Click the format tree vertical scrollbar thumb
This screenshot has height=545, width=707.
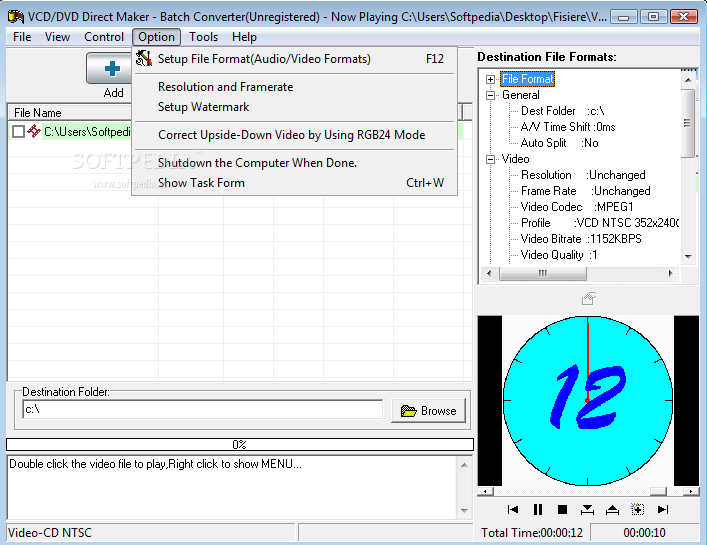pos(688,123)
